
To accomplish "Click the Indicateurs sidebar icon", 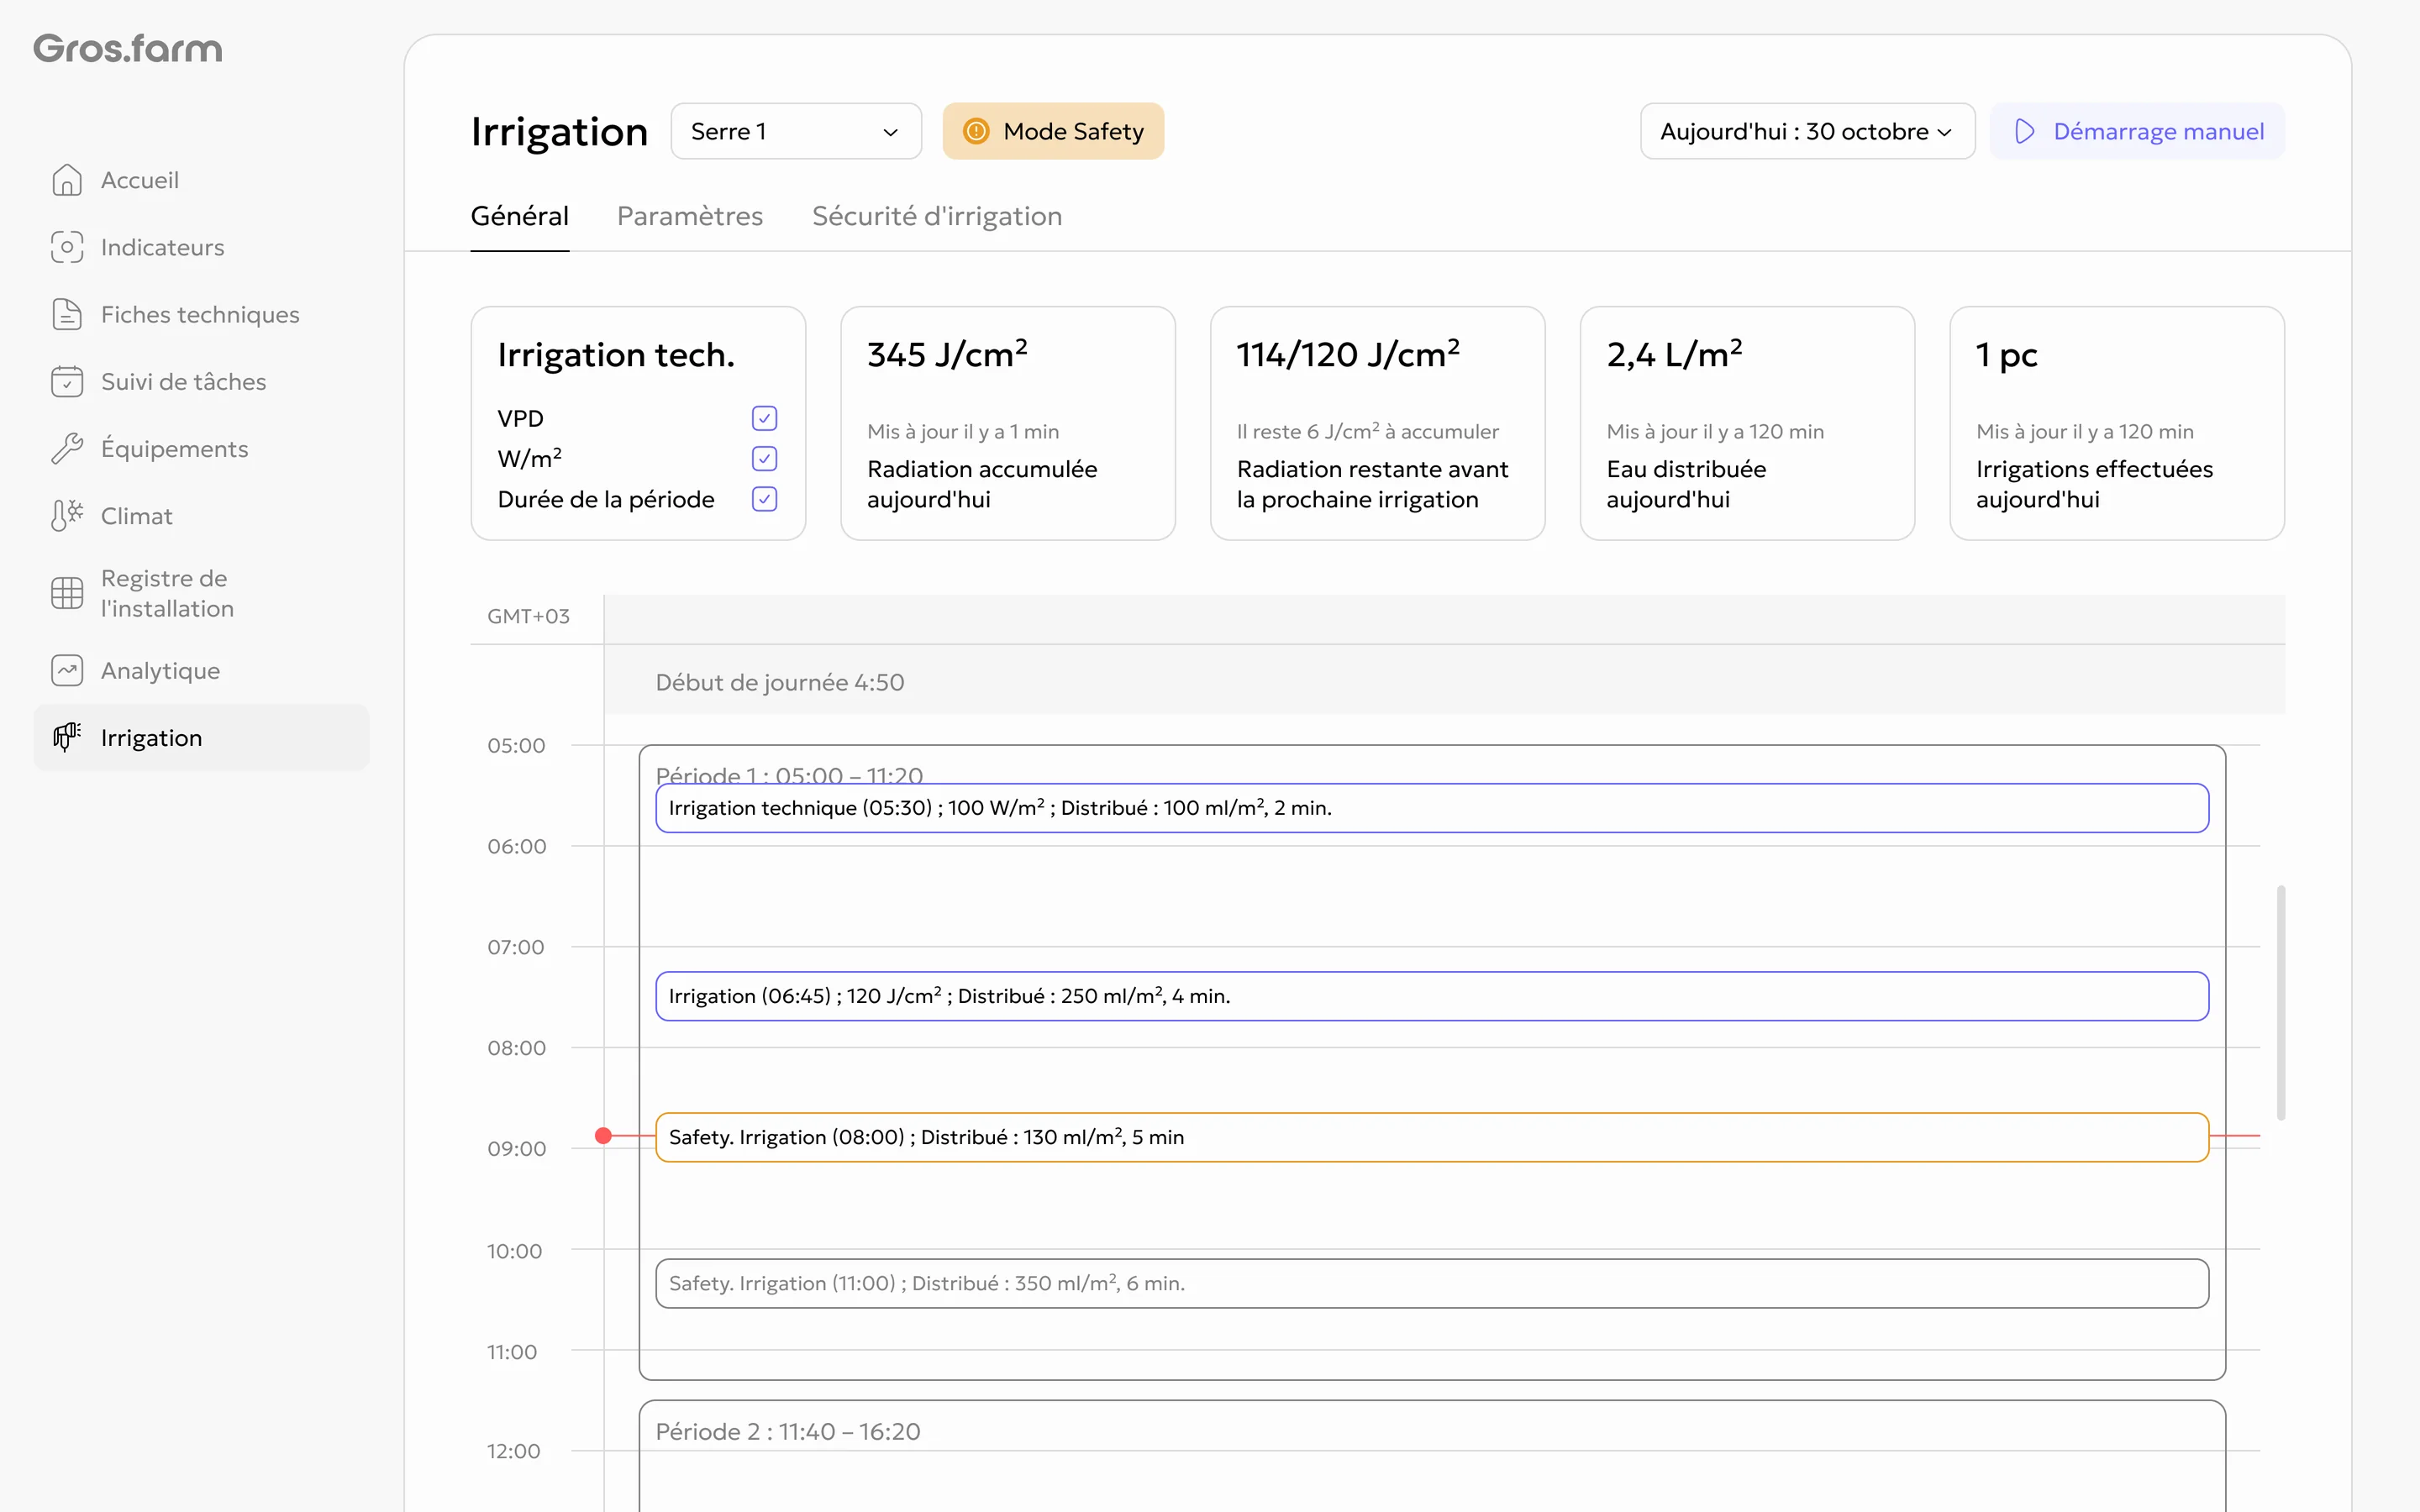I will [67, 247].
